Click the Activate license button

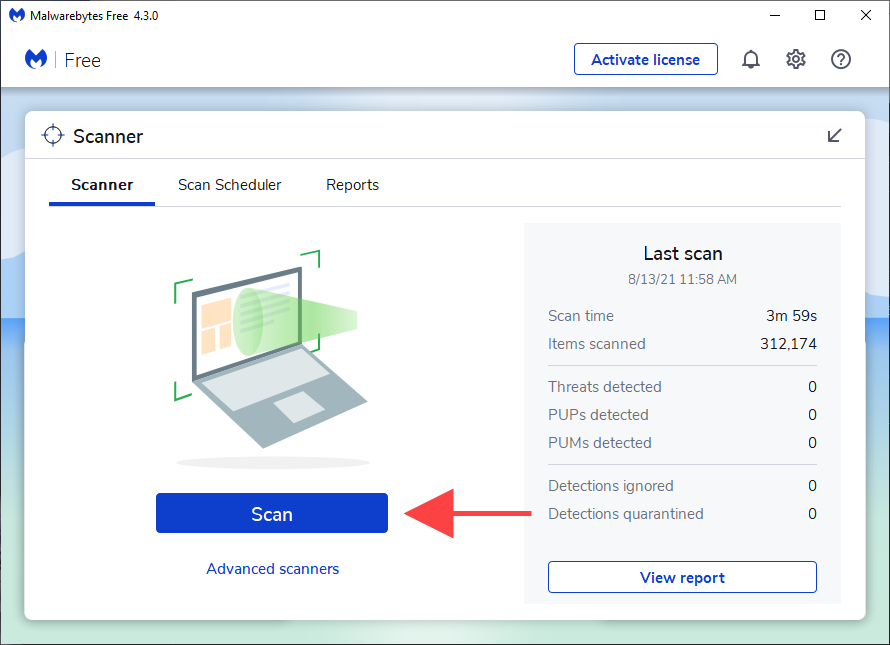click(645, 59)
